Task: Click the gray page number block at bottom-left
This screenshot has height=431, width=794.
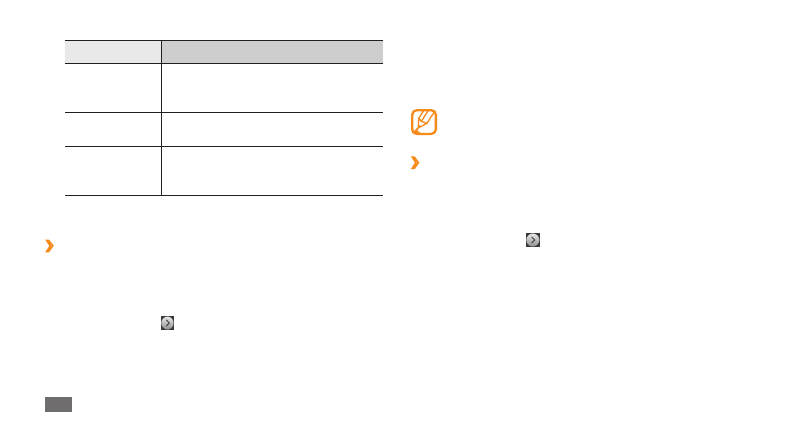Action: (x=58, y=405)
